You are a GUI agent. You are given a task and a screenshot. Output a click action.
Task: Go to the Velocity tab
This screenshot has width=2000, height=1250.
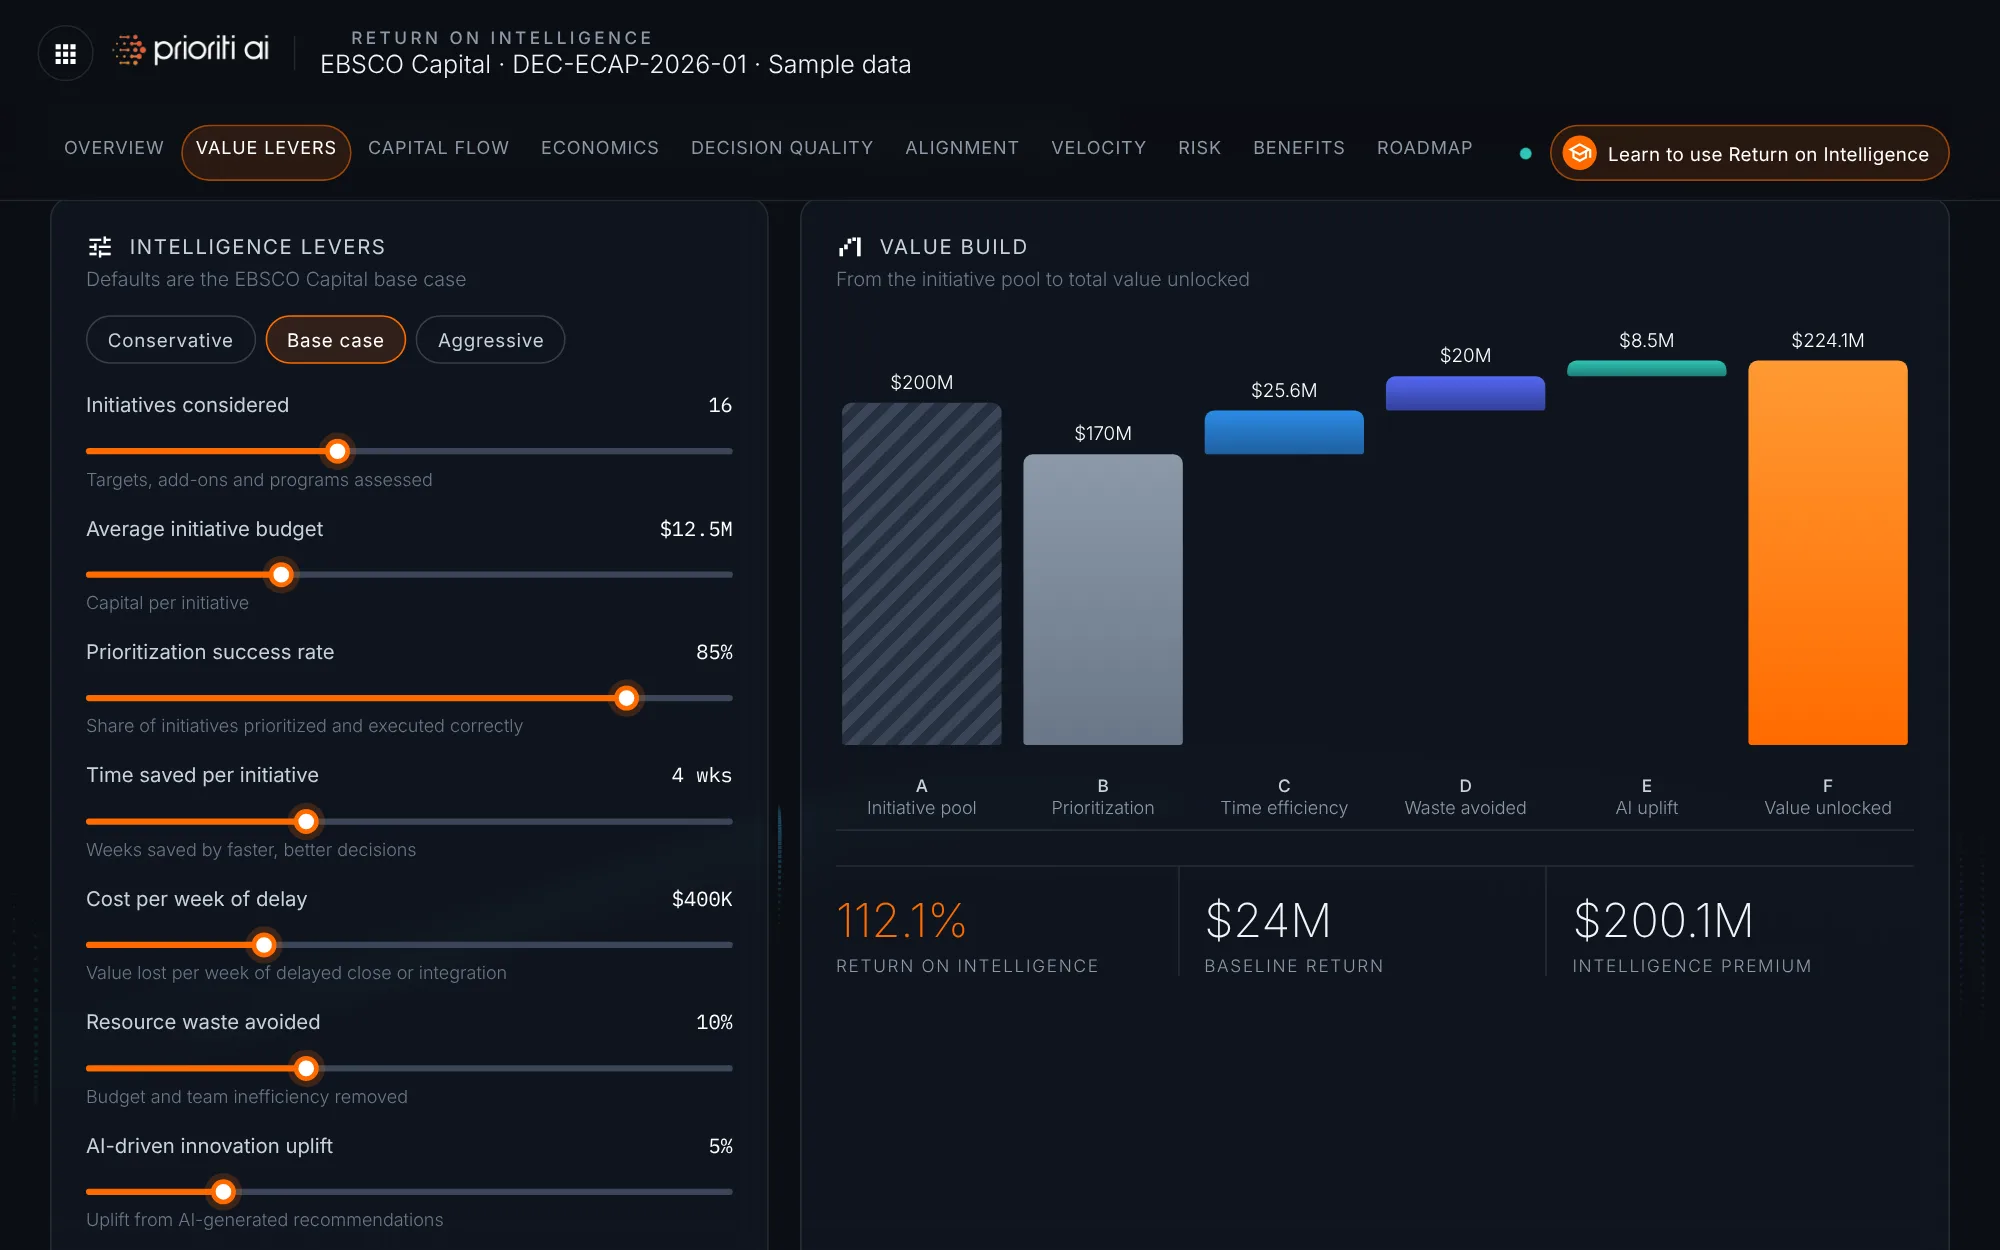[x=1099, y=148]
